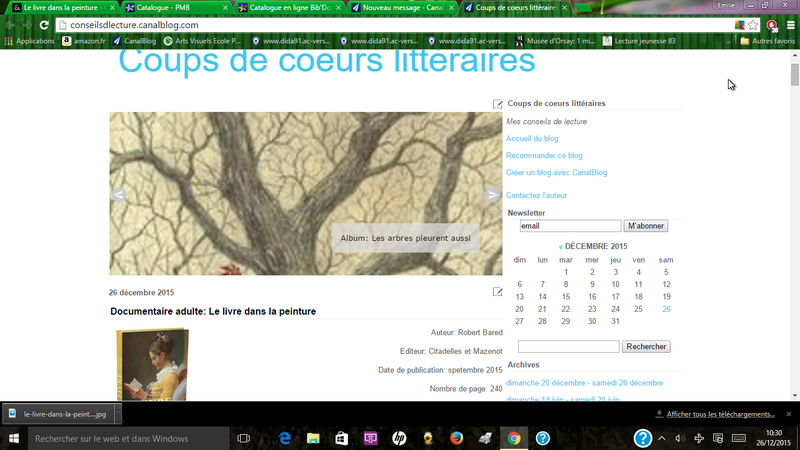Open the Musée d'Orsay bookmark

[x=555, y=41]
